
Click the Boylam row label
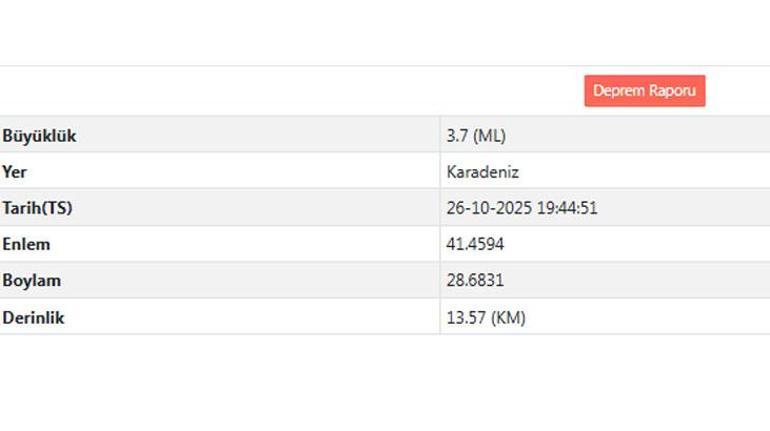pyautogui.click(x=31, y=281)
